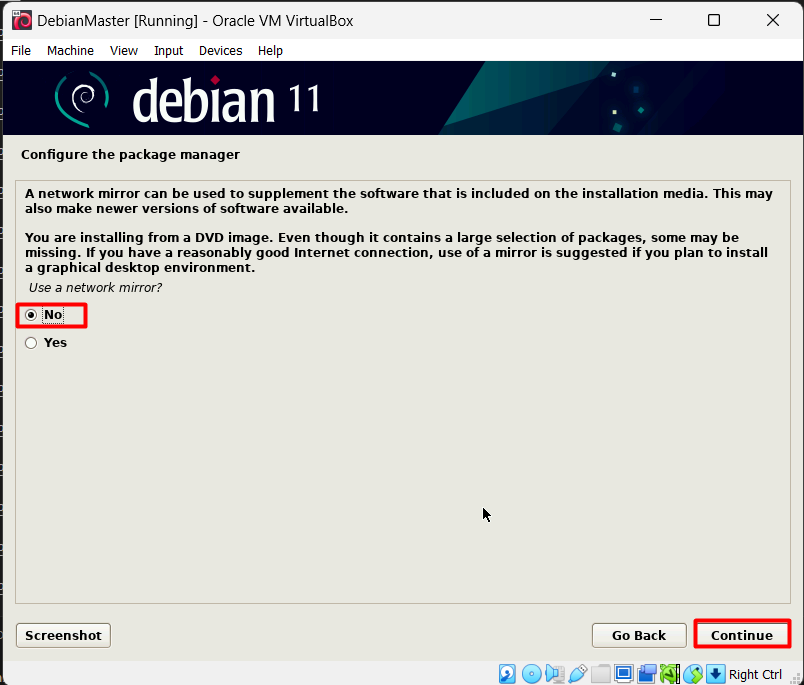Click the "Configure the package manager" heading
The width and height of the screenshot is (804, 685).
tap(130, 155)
